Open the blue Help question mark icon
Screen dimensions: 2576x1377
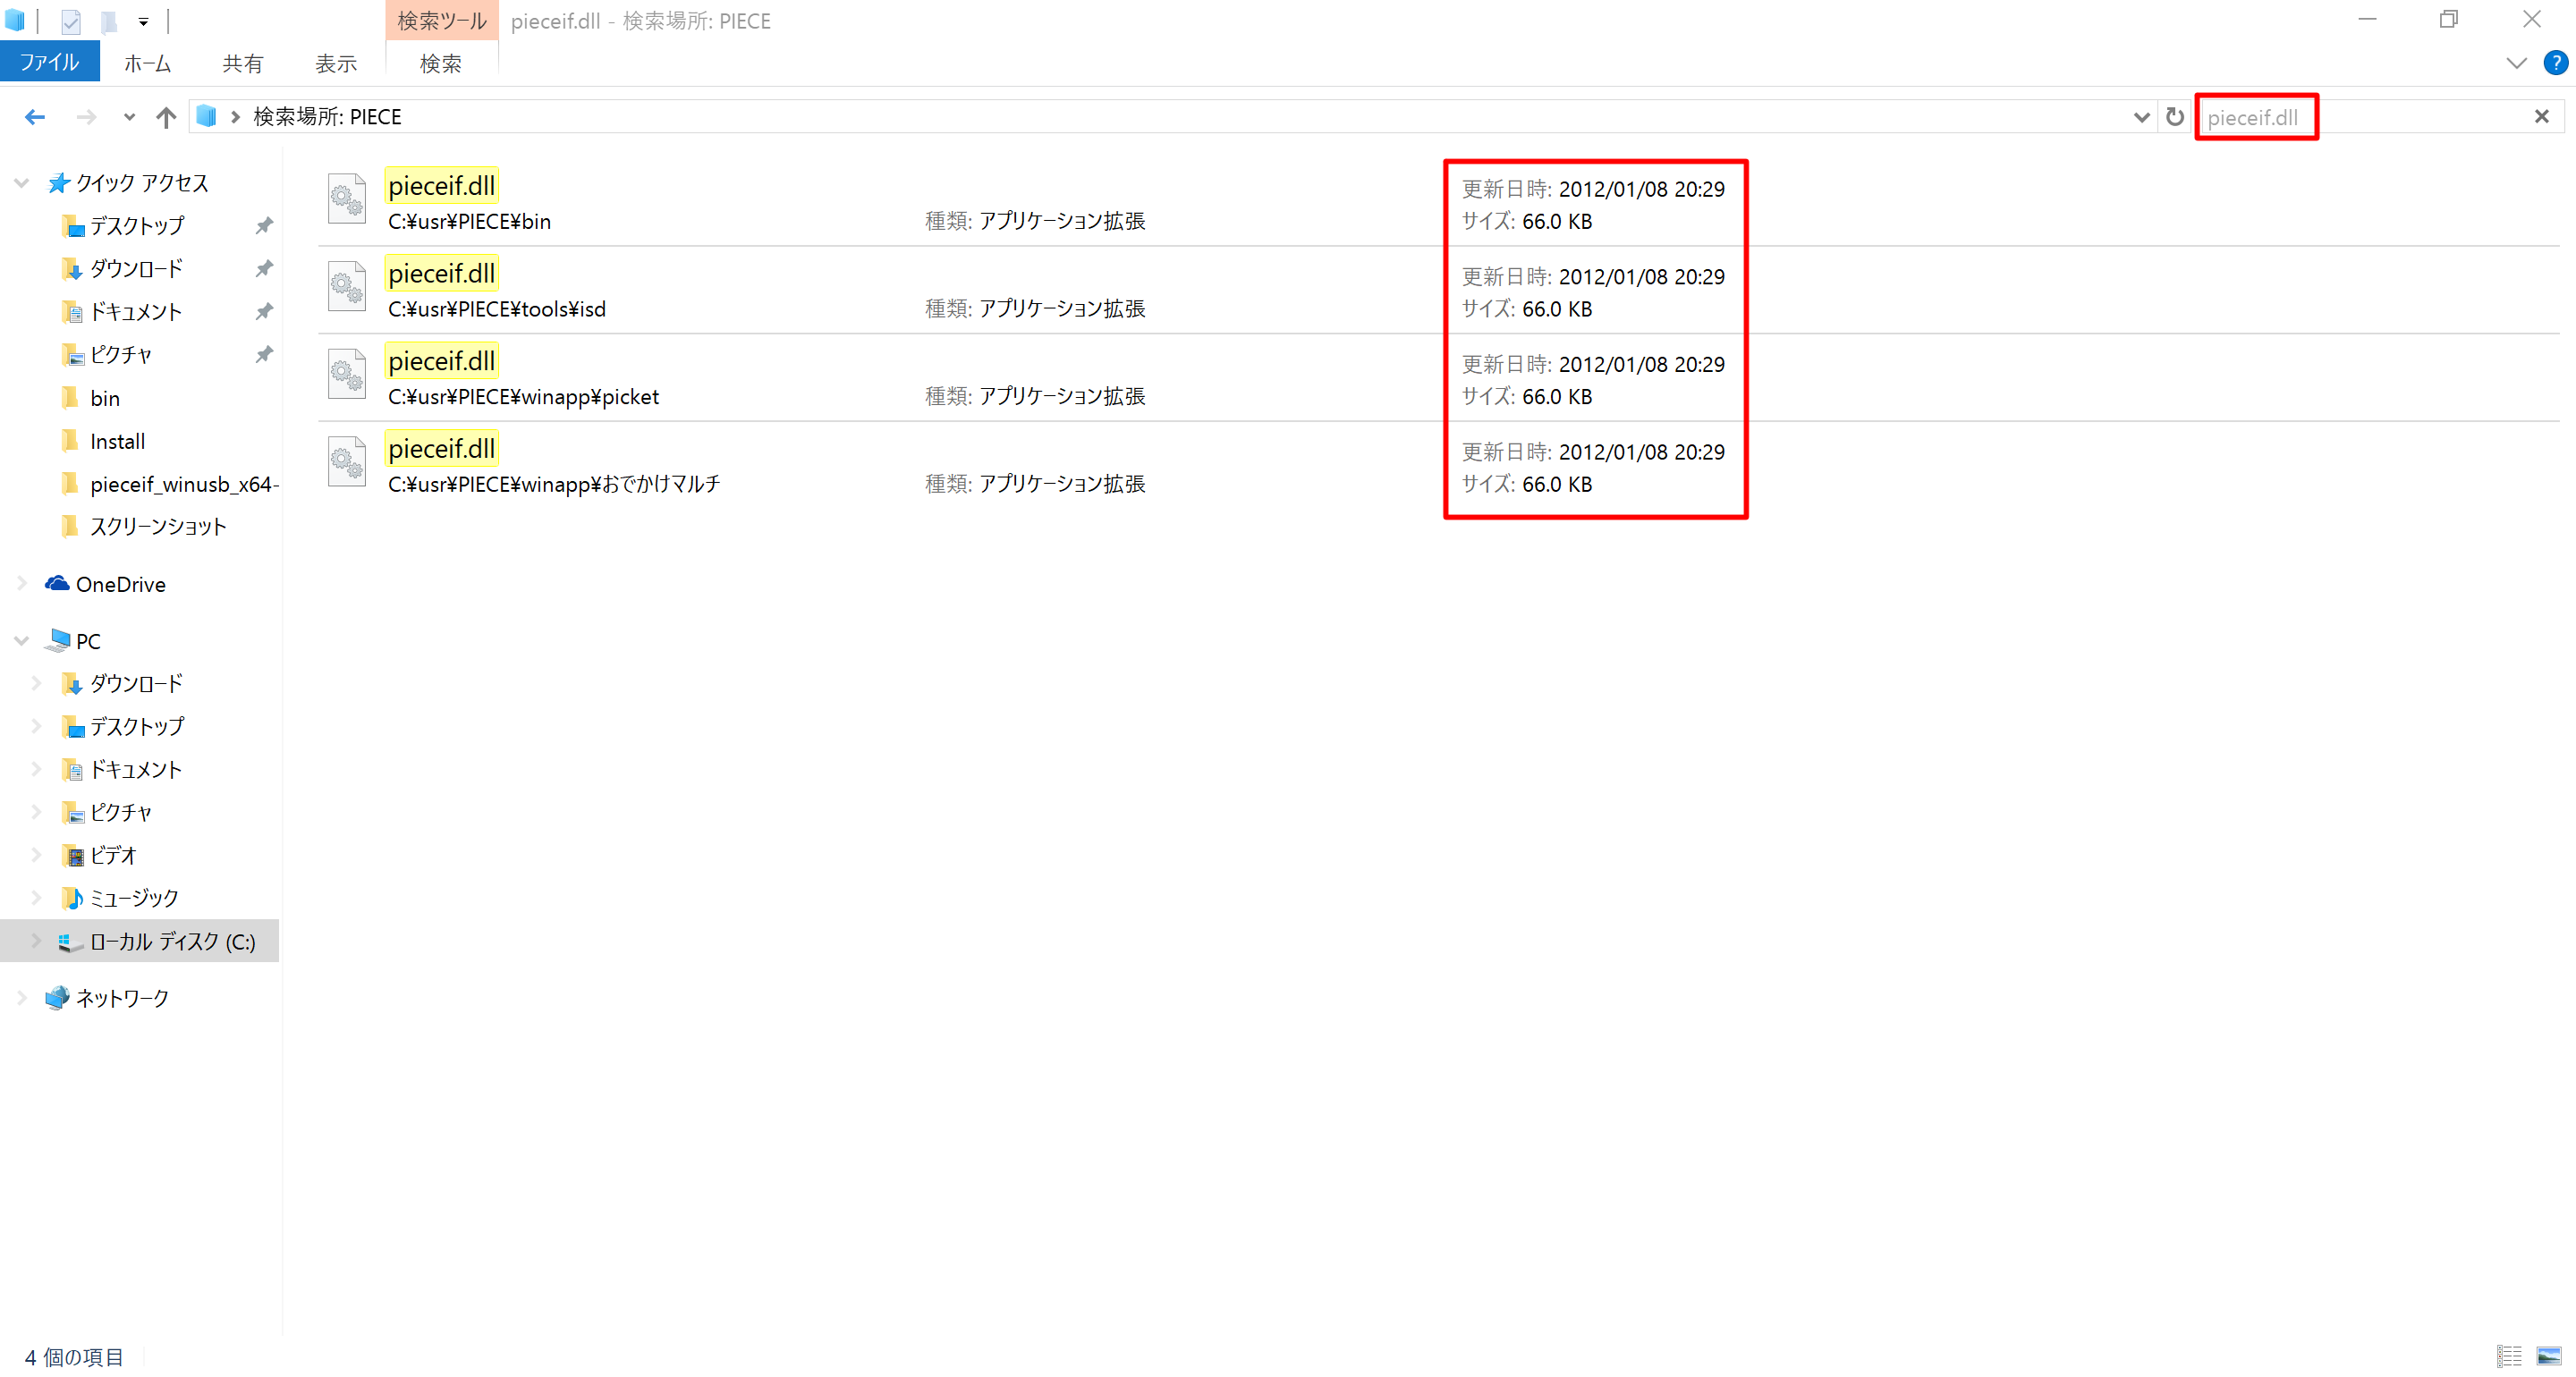[x=2555, y=63]
